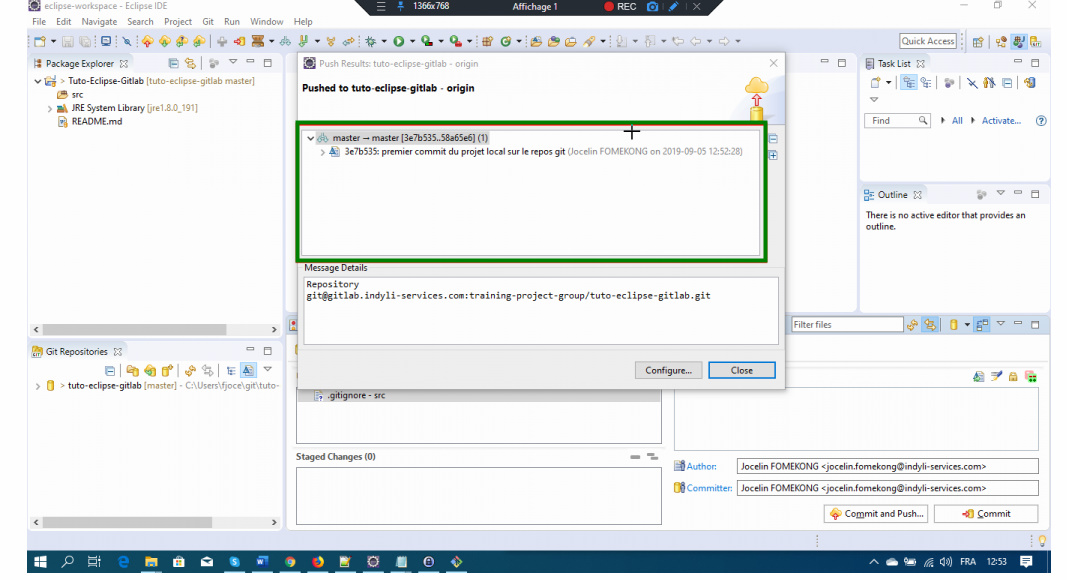Select README.md in Package Explorer
The image size is (1067, 580).
point(97,122)
